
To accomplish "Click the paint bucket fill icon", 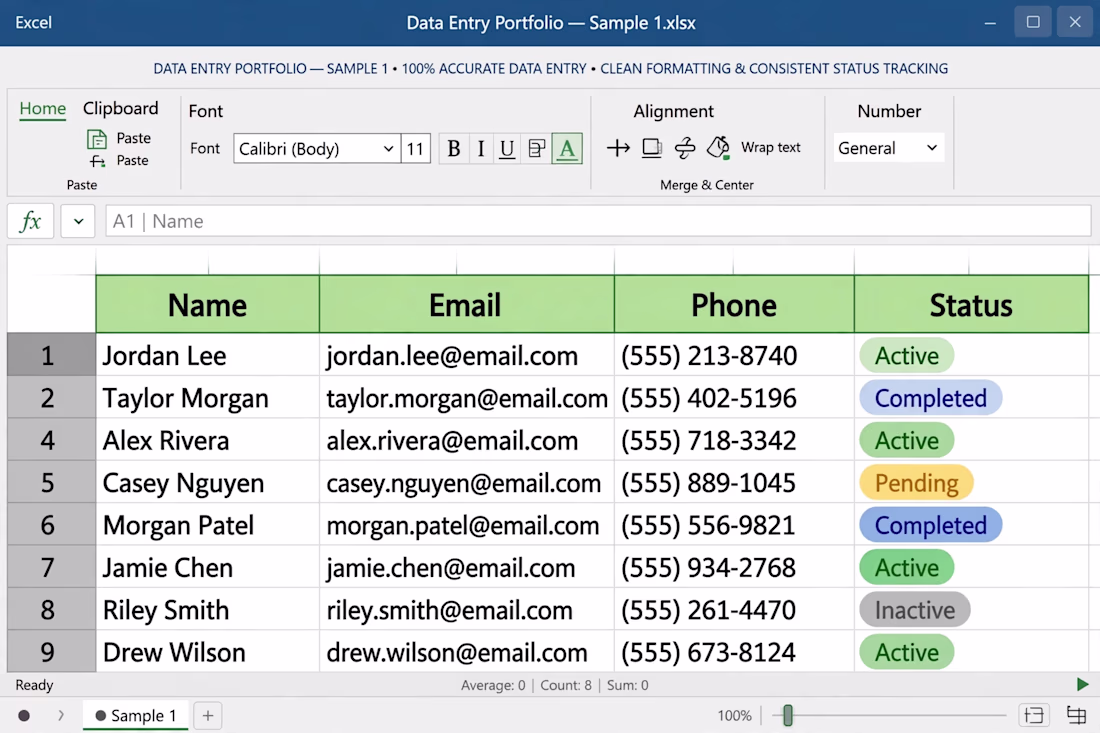I will point(718,148).
